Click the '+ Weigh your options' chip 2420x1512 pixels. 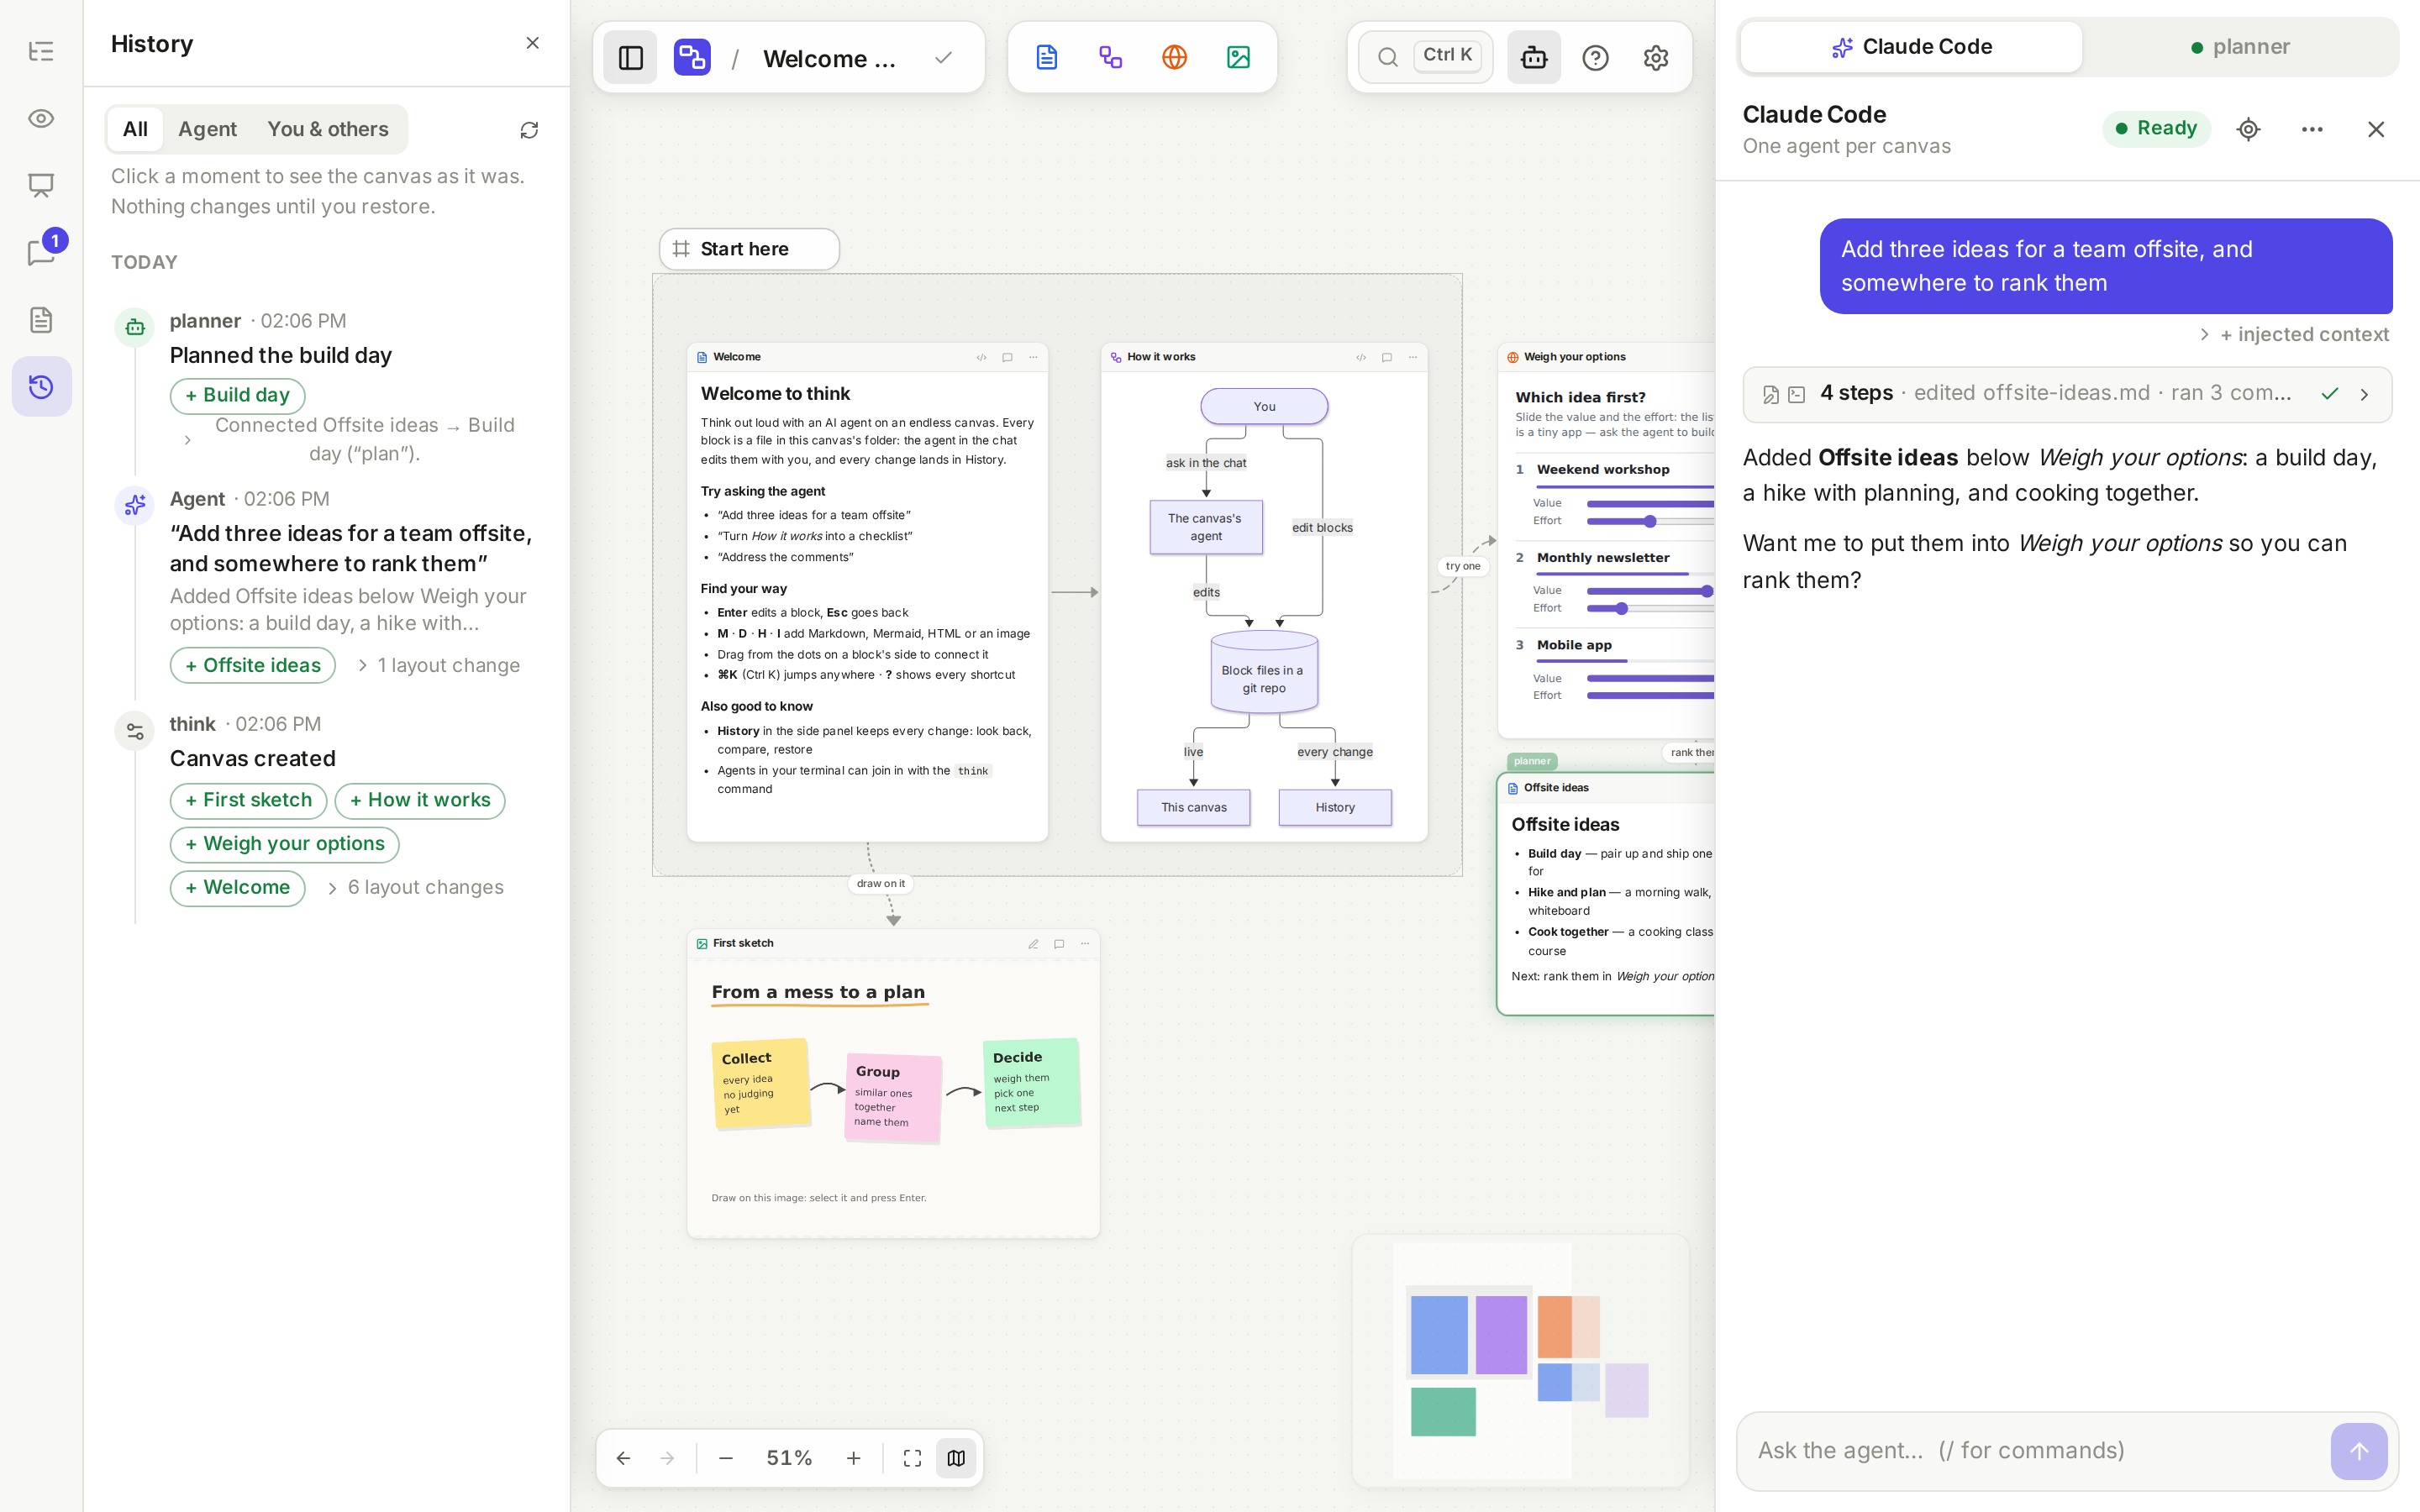(x=284, y=844)
